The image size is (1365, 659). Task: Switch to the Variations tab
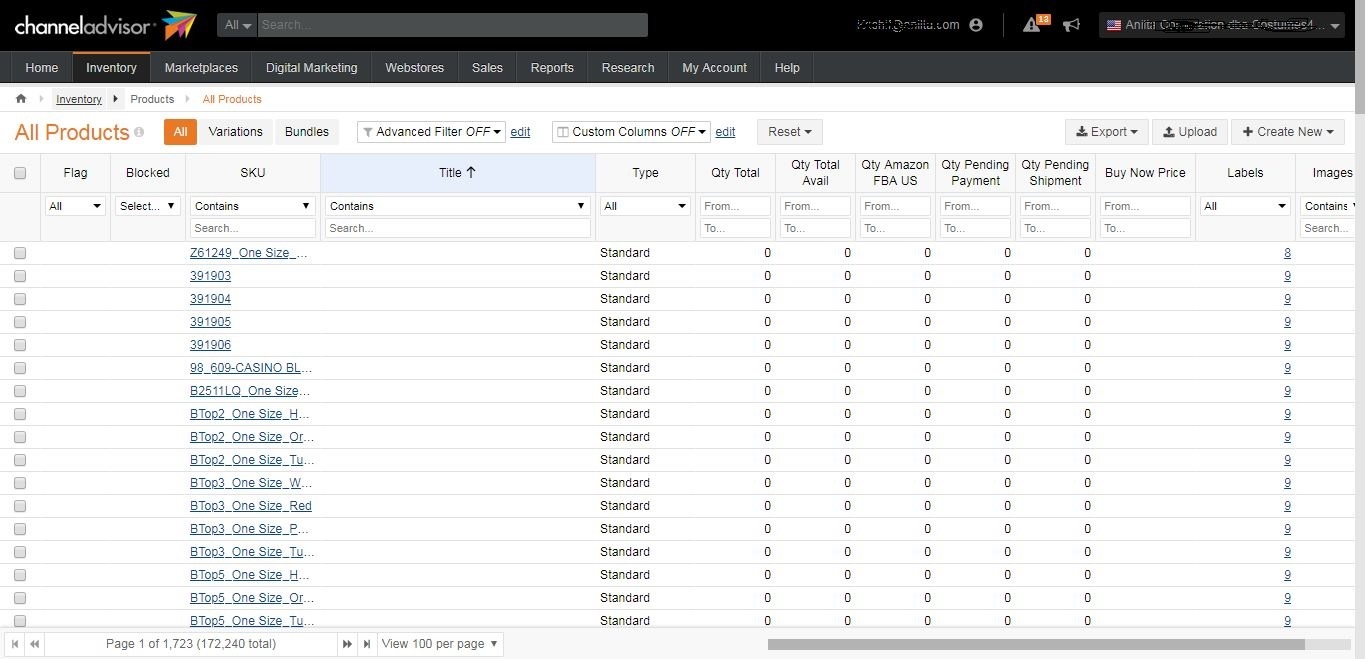click(x=235, y=132)
